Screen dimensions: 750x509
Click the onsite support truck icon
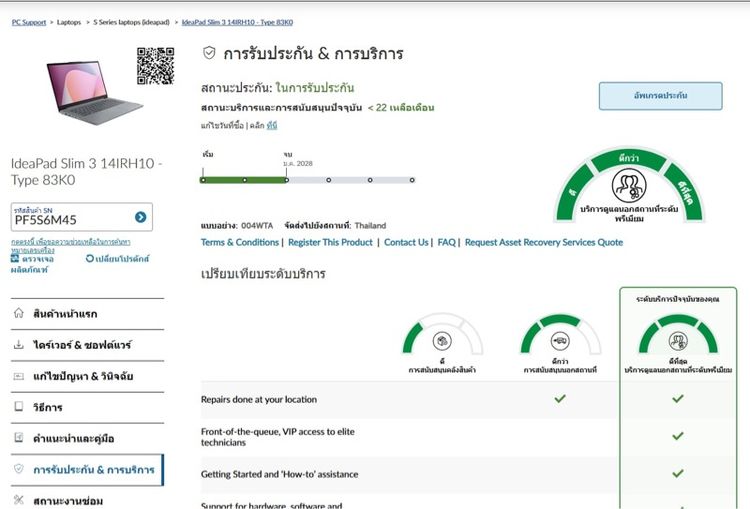point(560,341)
